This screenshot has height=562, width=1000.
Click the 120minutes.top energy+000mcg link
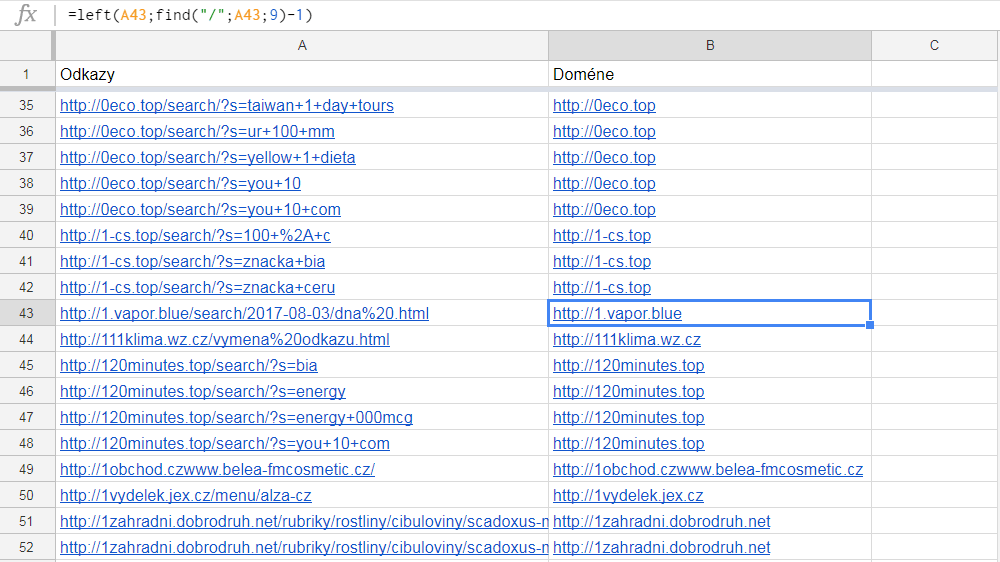click(x=236, y=417)
